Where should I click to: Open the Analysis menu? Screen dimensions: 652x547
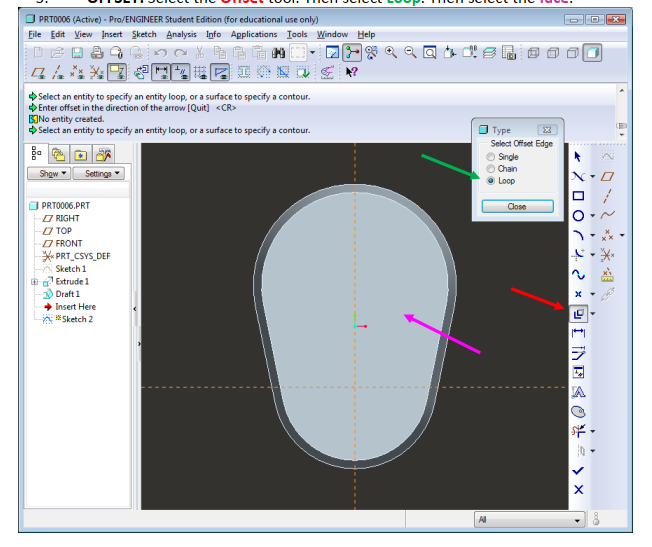click(x=181, y=34)
